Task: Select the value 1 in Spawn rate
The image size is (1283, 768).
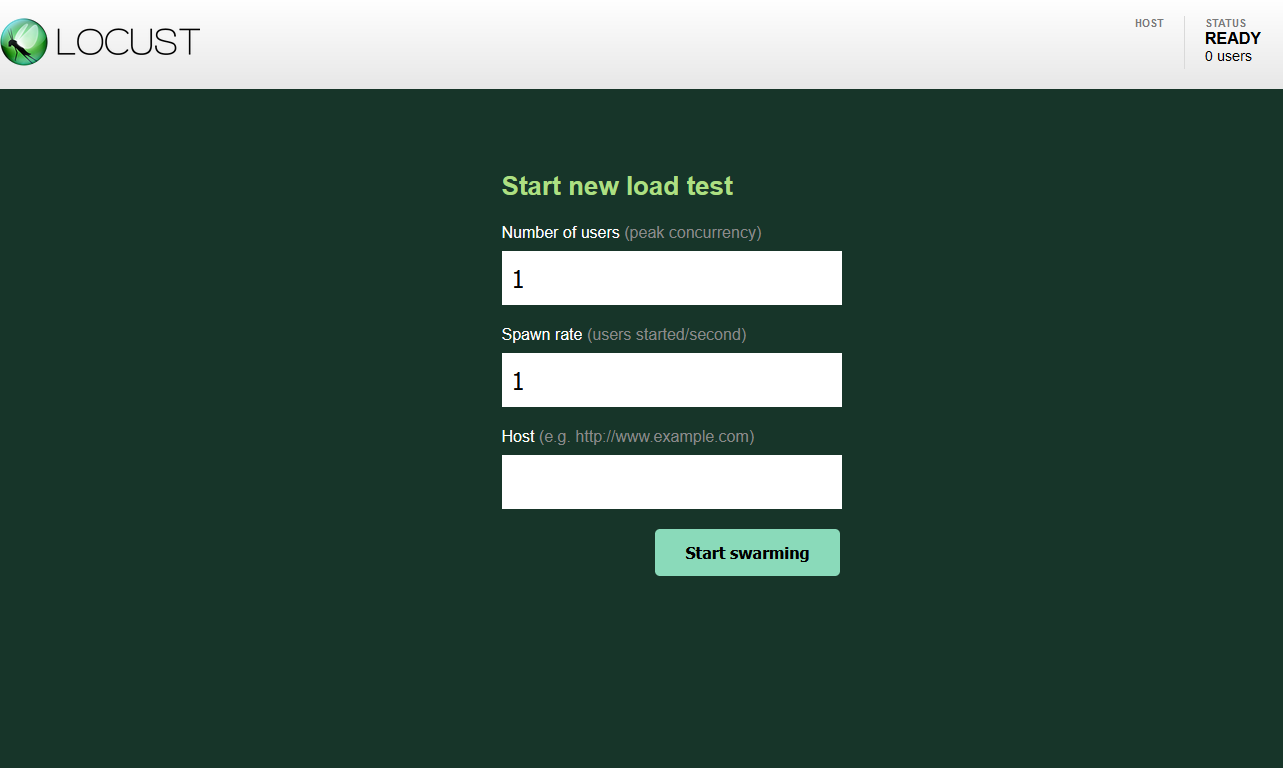Action: pyautogui.click(x=518, y=380)
